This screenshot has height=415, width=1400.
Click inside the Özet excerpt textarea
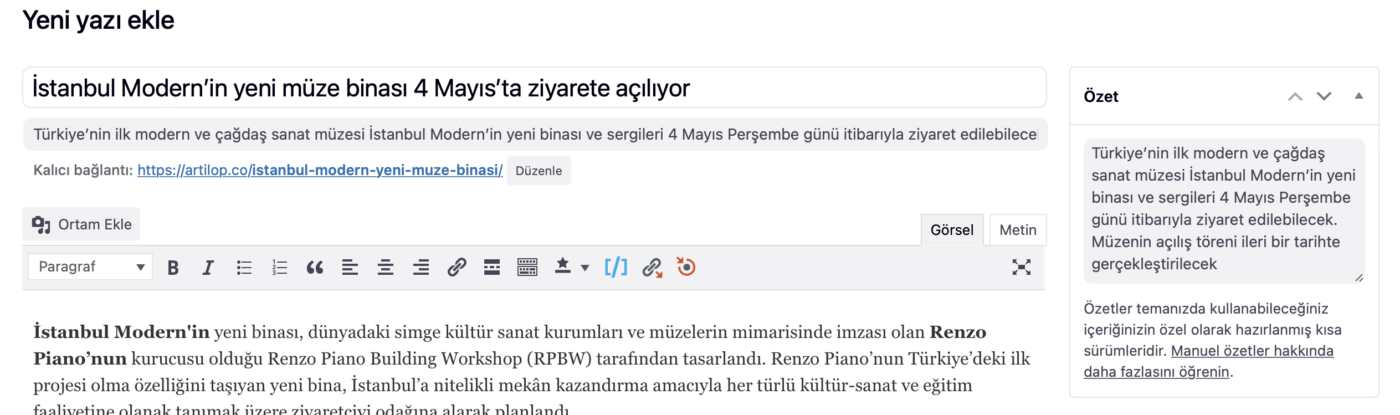pos(1224,210)
